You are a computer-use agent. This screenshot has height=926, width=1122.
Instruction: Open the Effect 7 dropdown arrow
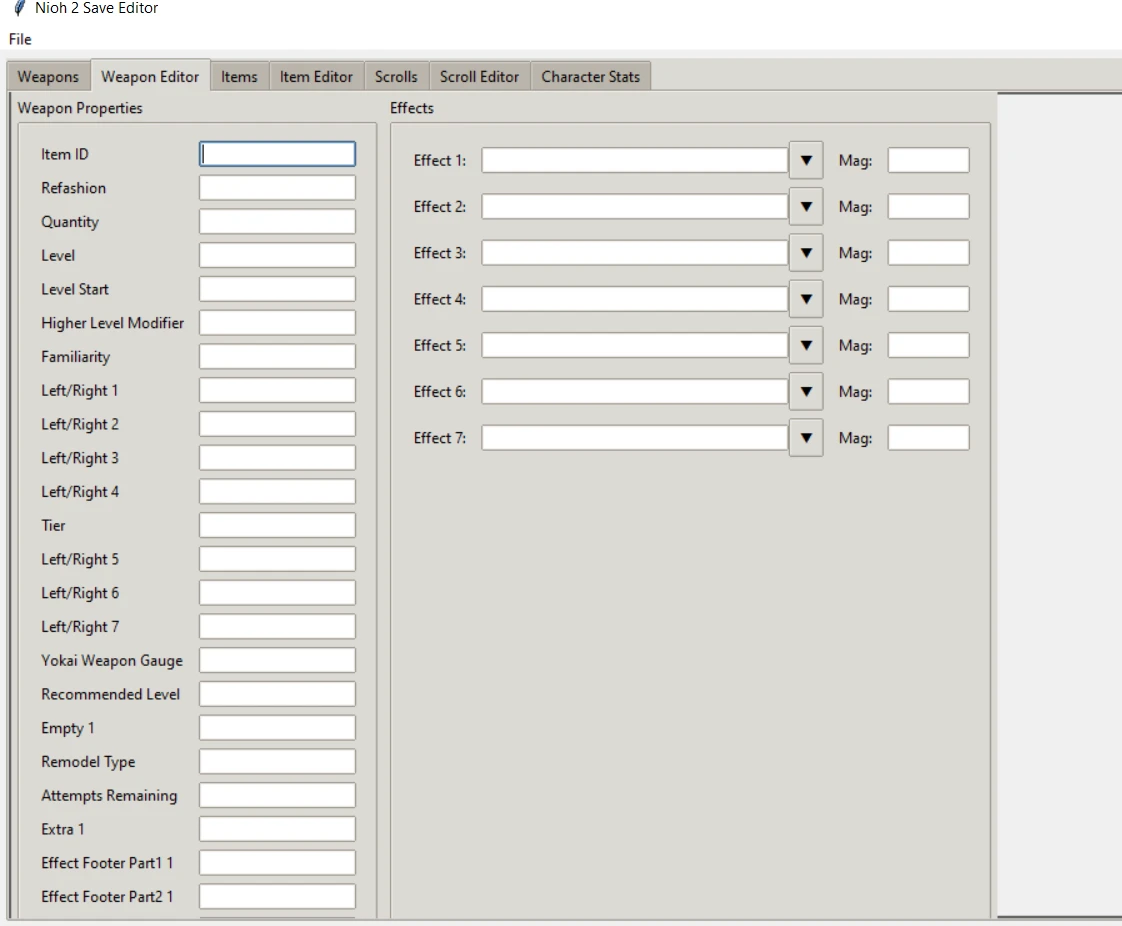(x=805, y=438)
